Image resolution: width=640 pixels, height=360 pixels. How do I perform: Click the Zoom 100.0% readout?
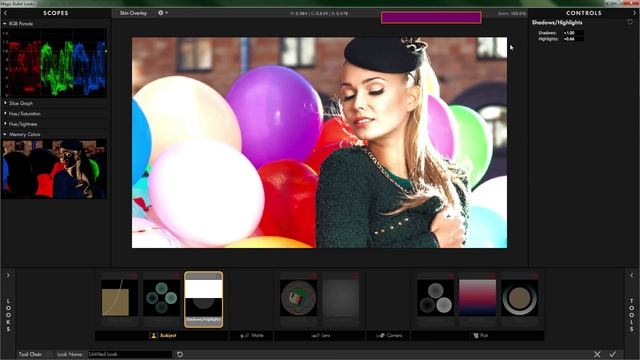pos(512,13)
